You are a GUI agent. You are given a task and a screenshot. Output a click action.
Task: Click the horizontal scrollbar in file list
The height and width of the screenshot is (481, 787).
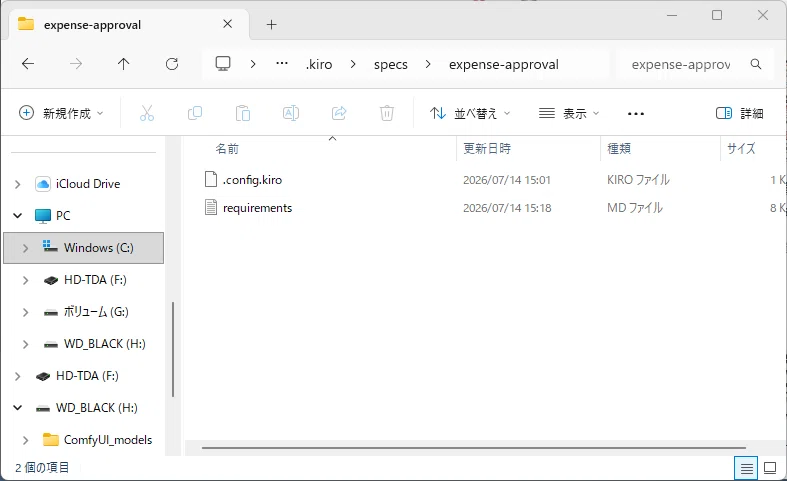(x=473, y=447)
